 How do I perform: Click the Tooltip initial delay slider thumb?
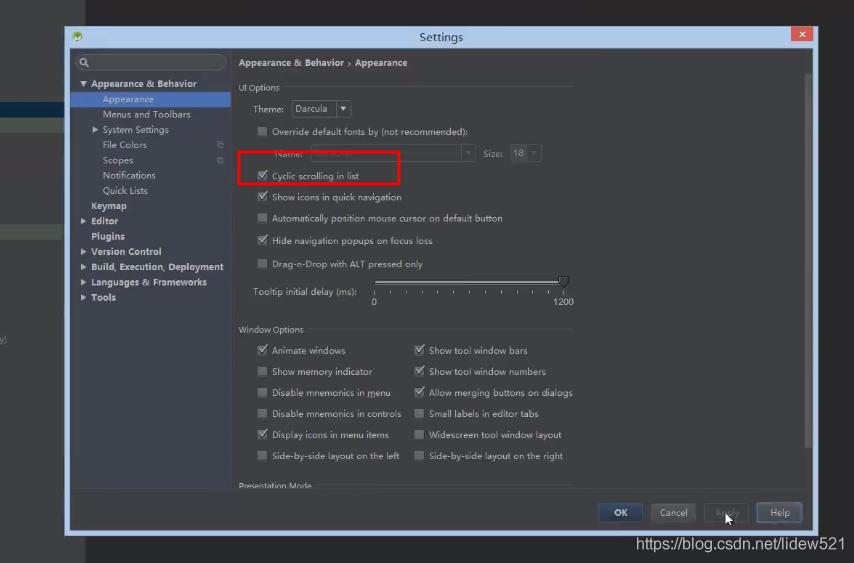(x=563, y=282)
